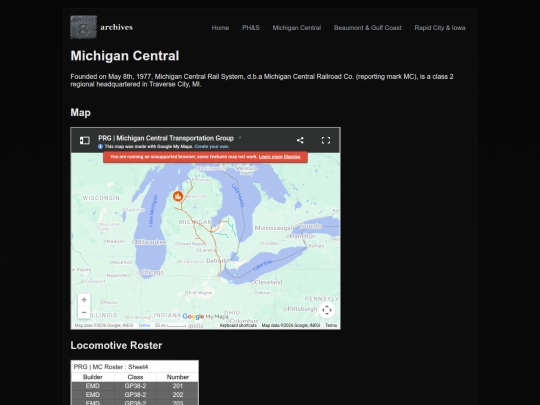Image resolution: width=540 pixels, height=405 pixels.
Task: Activate the map keyboard move control icon
Action: click(326, 310)
